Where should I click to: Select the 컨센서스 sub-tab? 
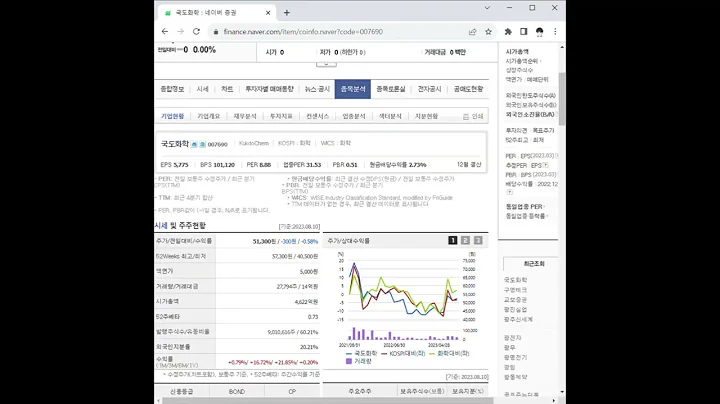click(317, 117)
